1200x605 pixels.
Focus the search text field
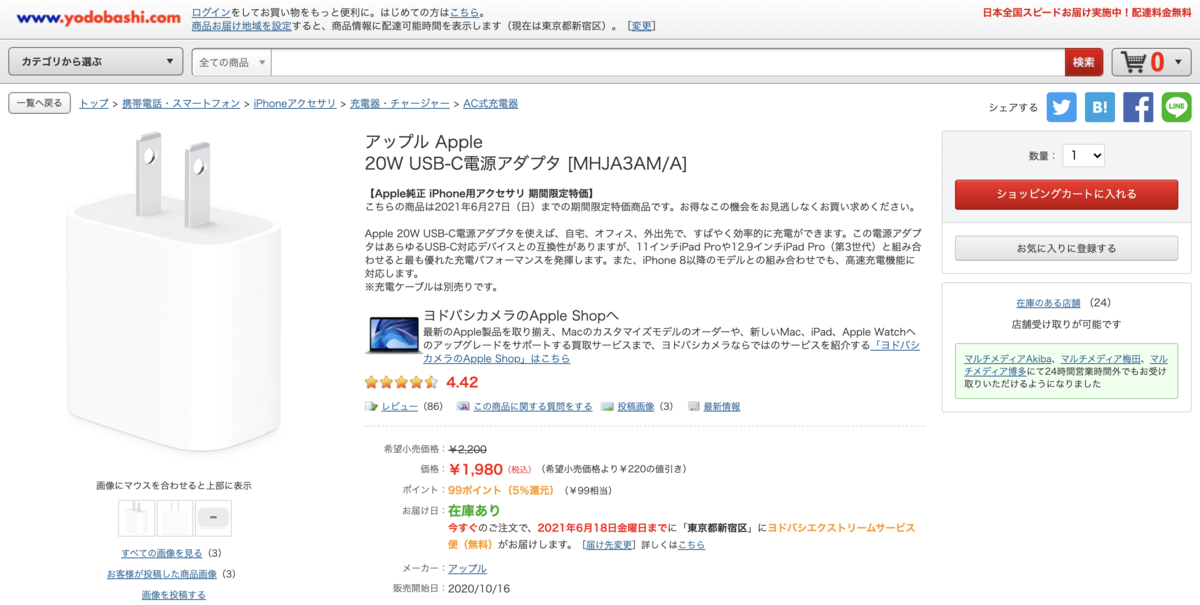[667, 62]
